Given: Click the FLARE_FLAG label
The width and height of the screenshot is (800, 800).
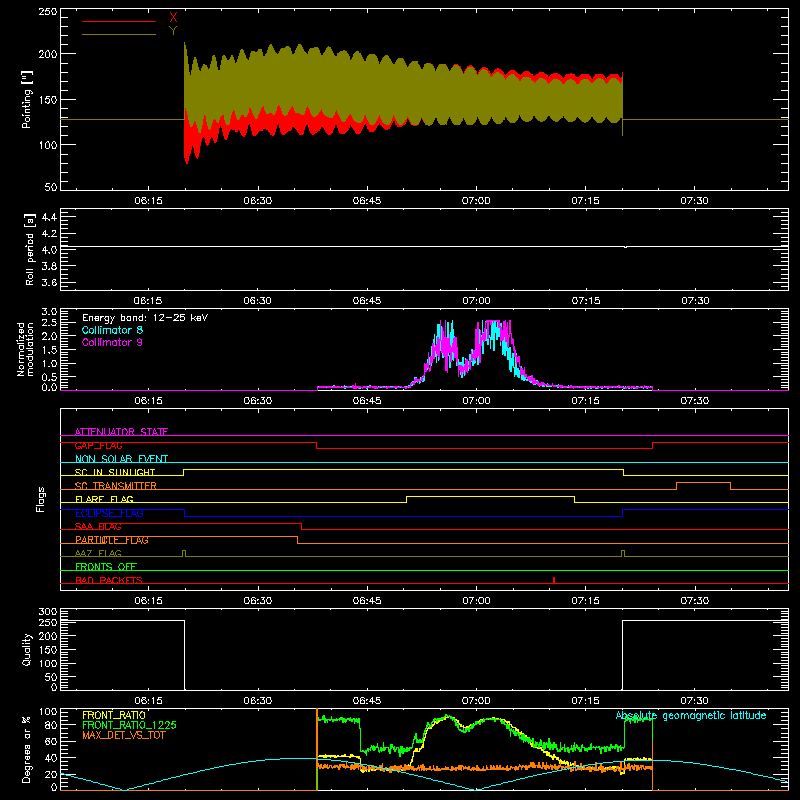Looking at the screenshot, I should pos(104,499).
